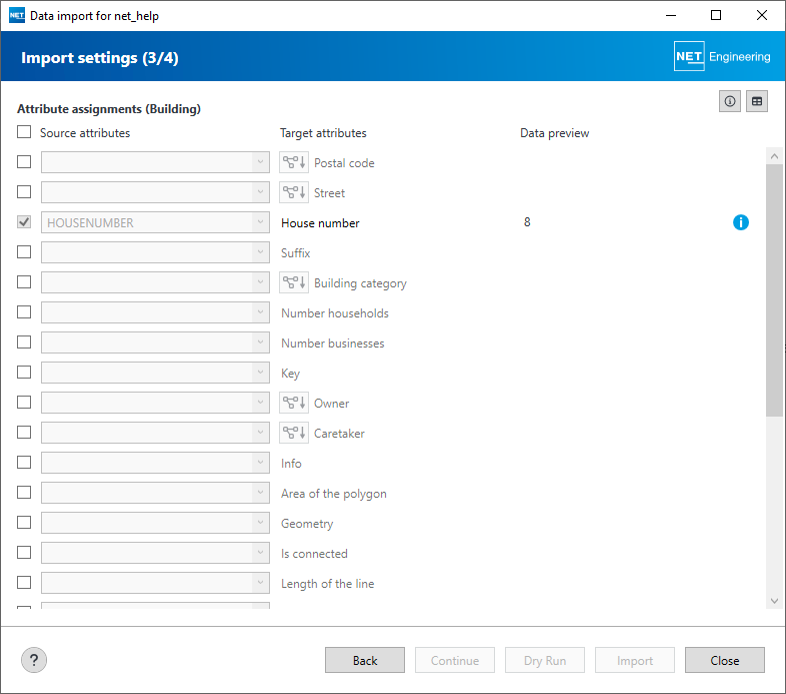Click the mapping icon beside Street

click(294, 193)
